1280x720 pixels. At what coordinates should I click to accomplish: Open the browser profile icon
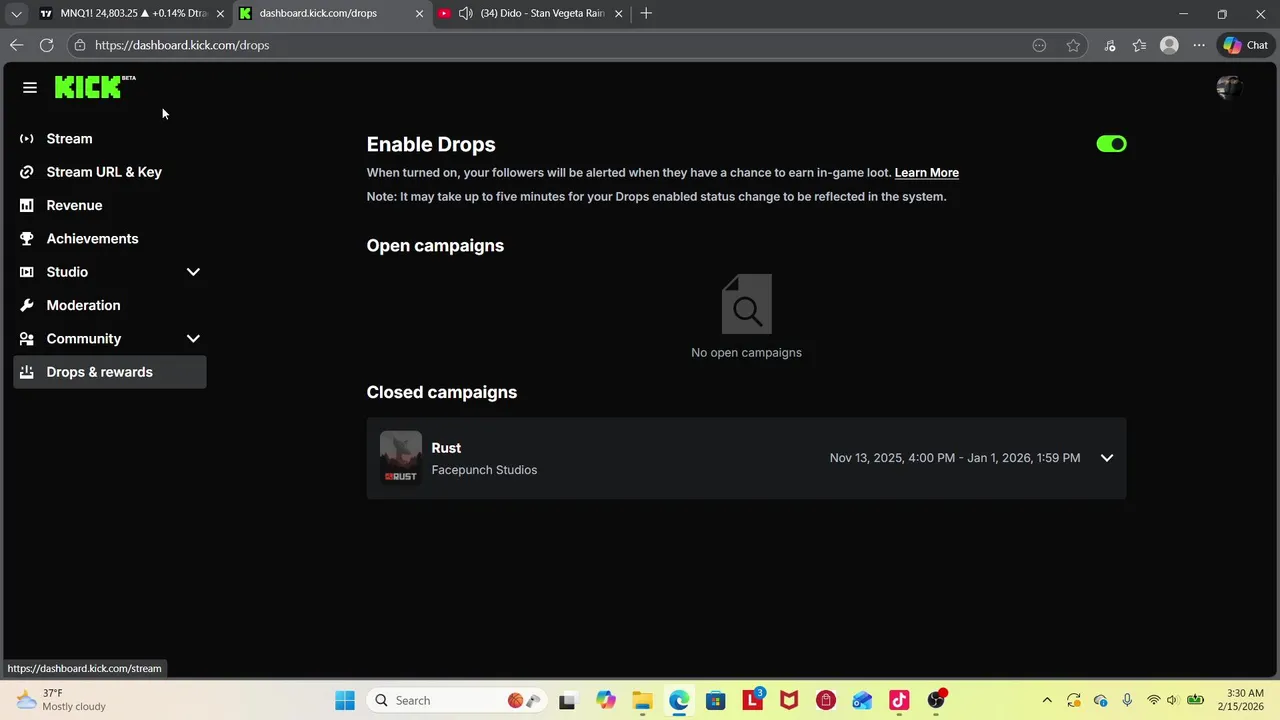(1169, 45)
